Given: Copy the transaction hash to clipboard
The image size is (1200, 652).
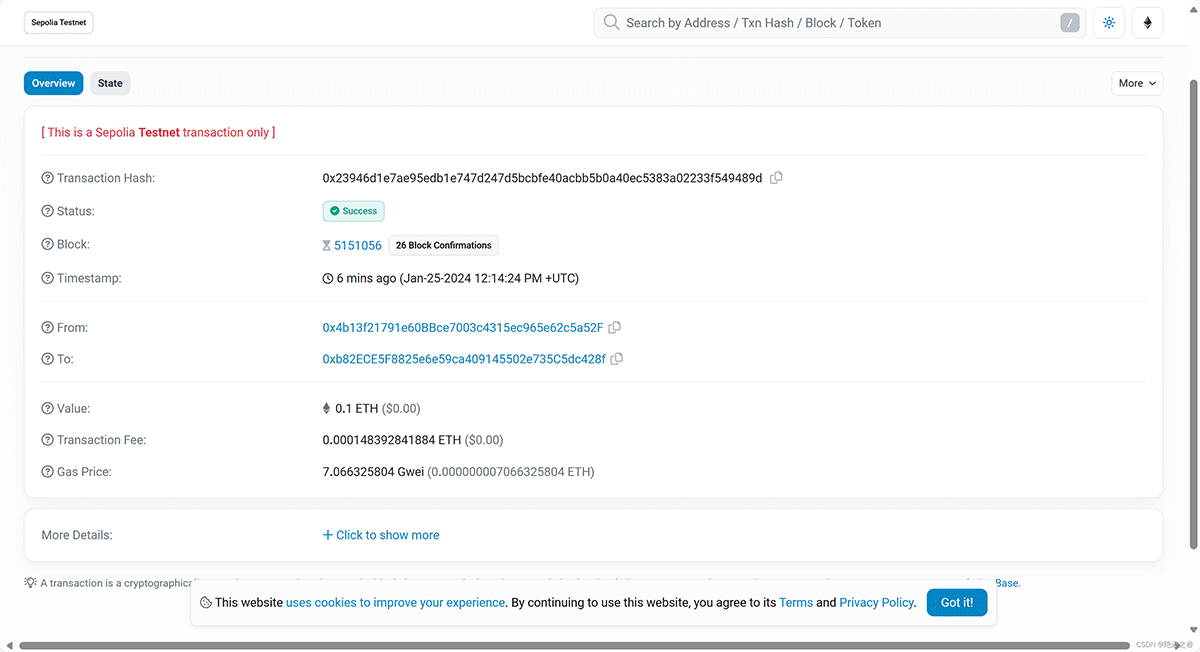Looking at the screenshot, I should 776,178.
